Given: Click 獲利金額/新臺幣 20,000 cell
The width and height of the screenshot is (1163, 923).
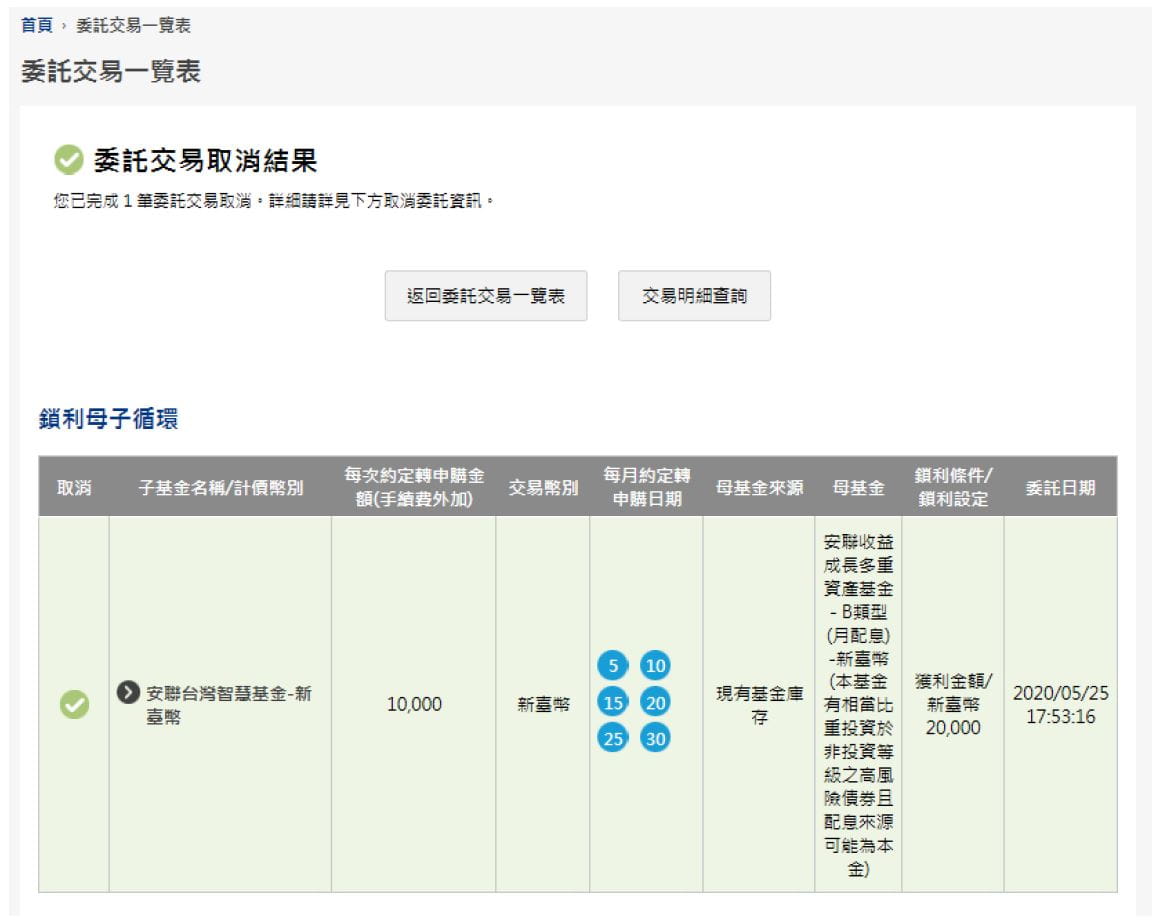Looking at the screenshot, I should click(x=953, y=704).
